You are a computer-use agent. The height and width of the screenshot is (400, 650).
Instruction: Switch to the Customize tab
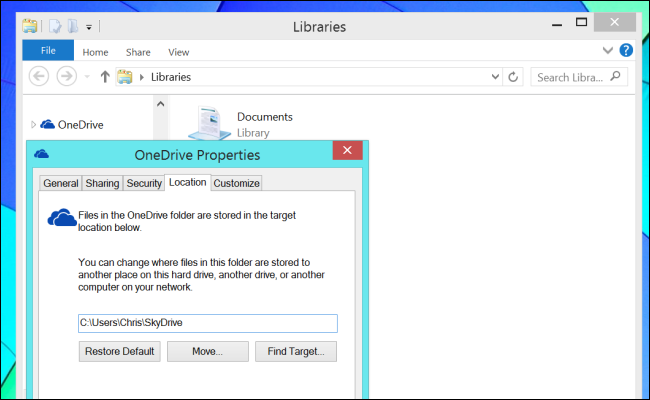coord(236,183)
